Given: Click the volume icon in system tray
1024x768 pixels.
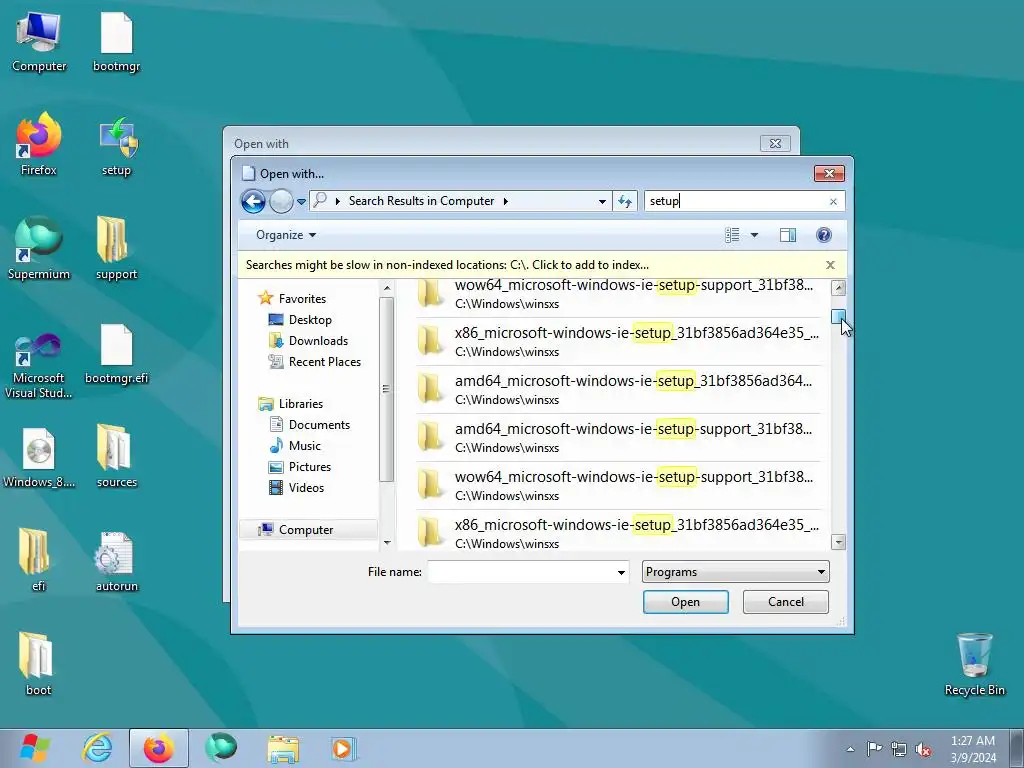Looking at the screenshot, I should [x=923, y=749].
